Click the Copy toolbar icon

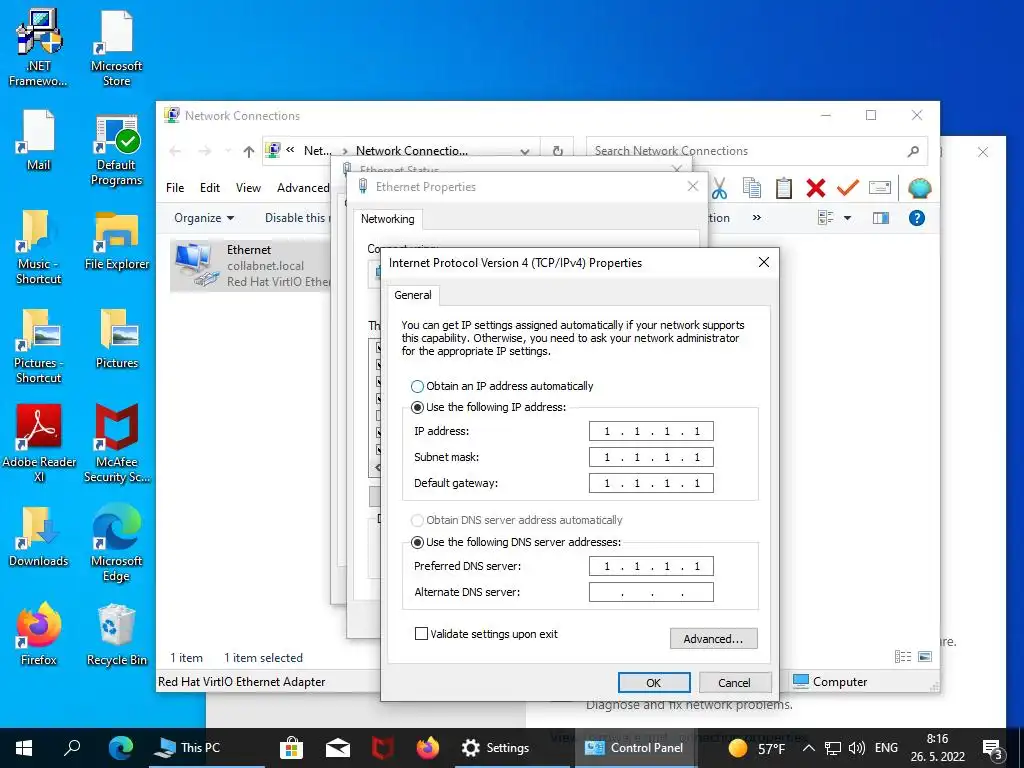(752, 188)
